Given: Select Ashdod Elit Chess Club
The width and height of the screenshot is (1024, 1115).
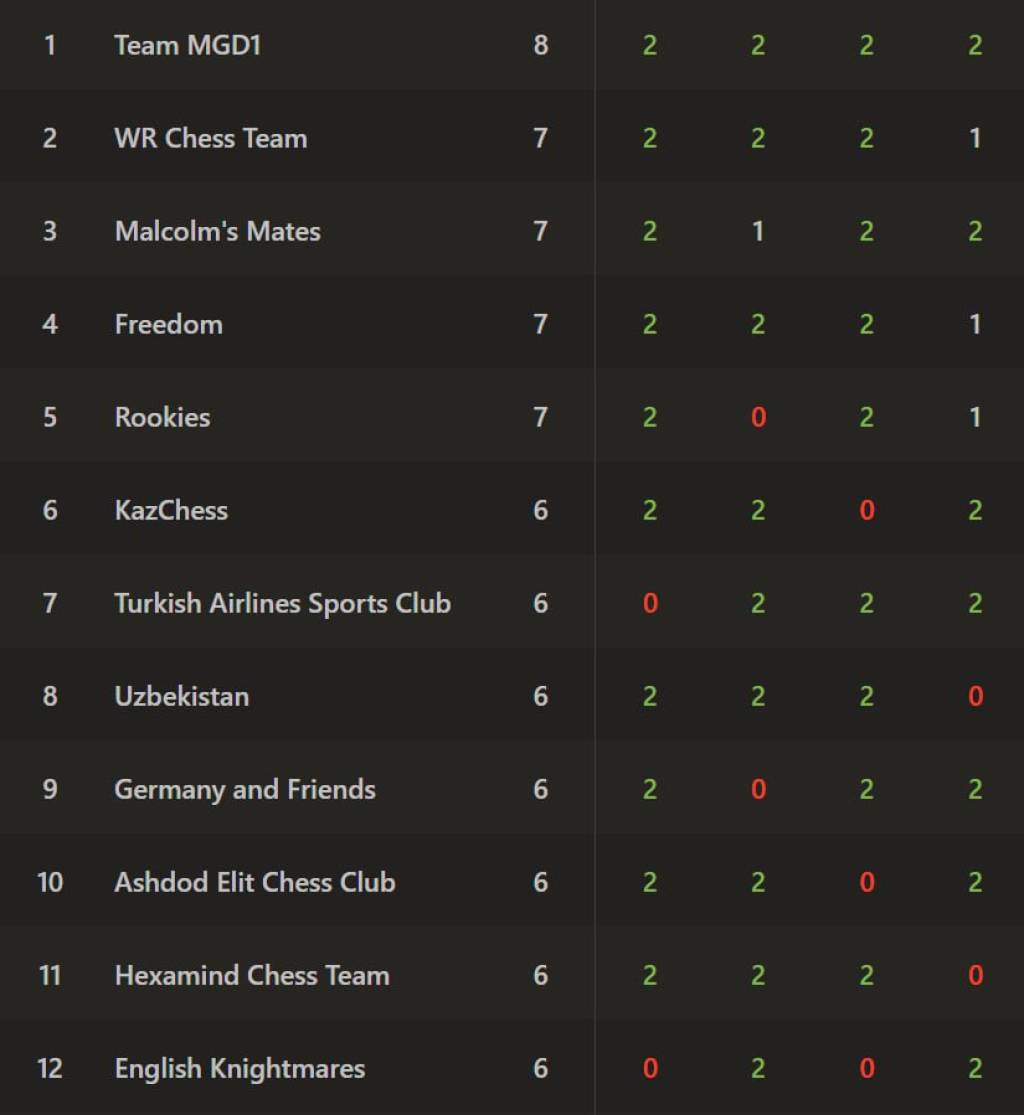Looking at the screenshot, I should pos(254,882).
